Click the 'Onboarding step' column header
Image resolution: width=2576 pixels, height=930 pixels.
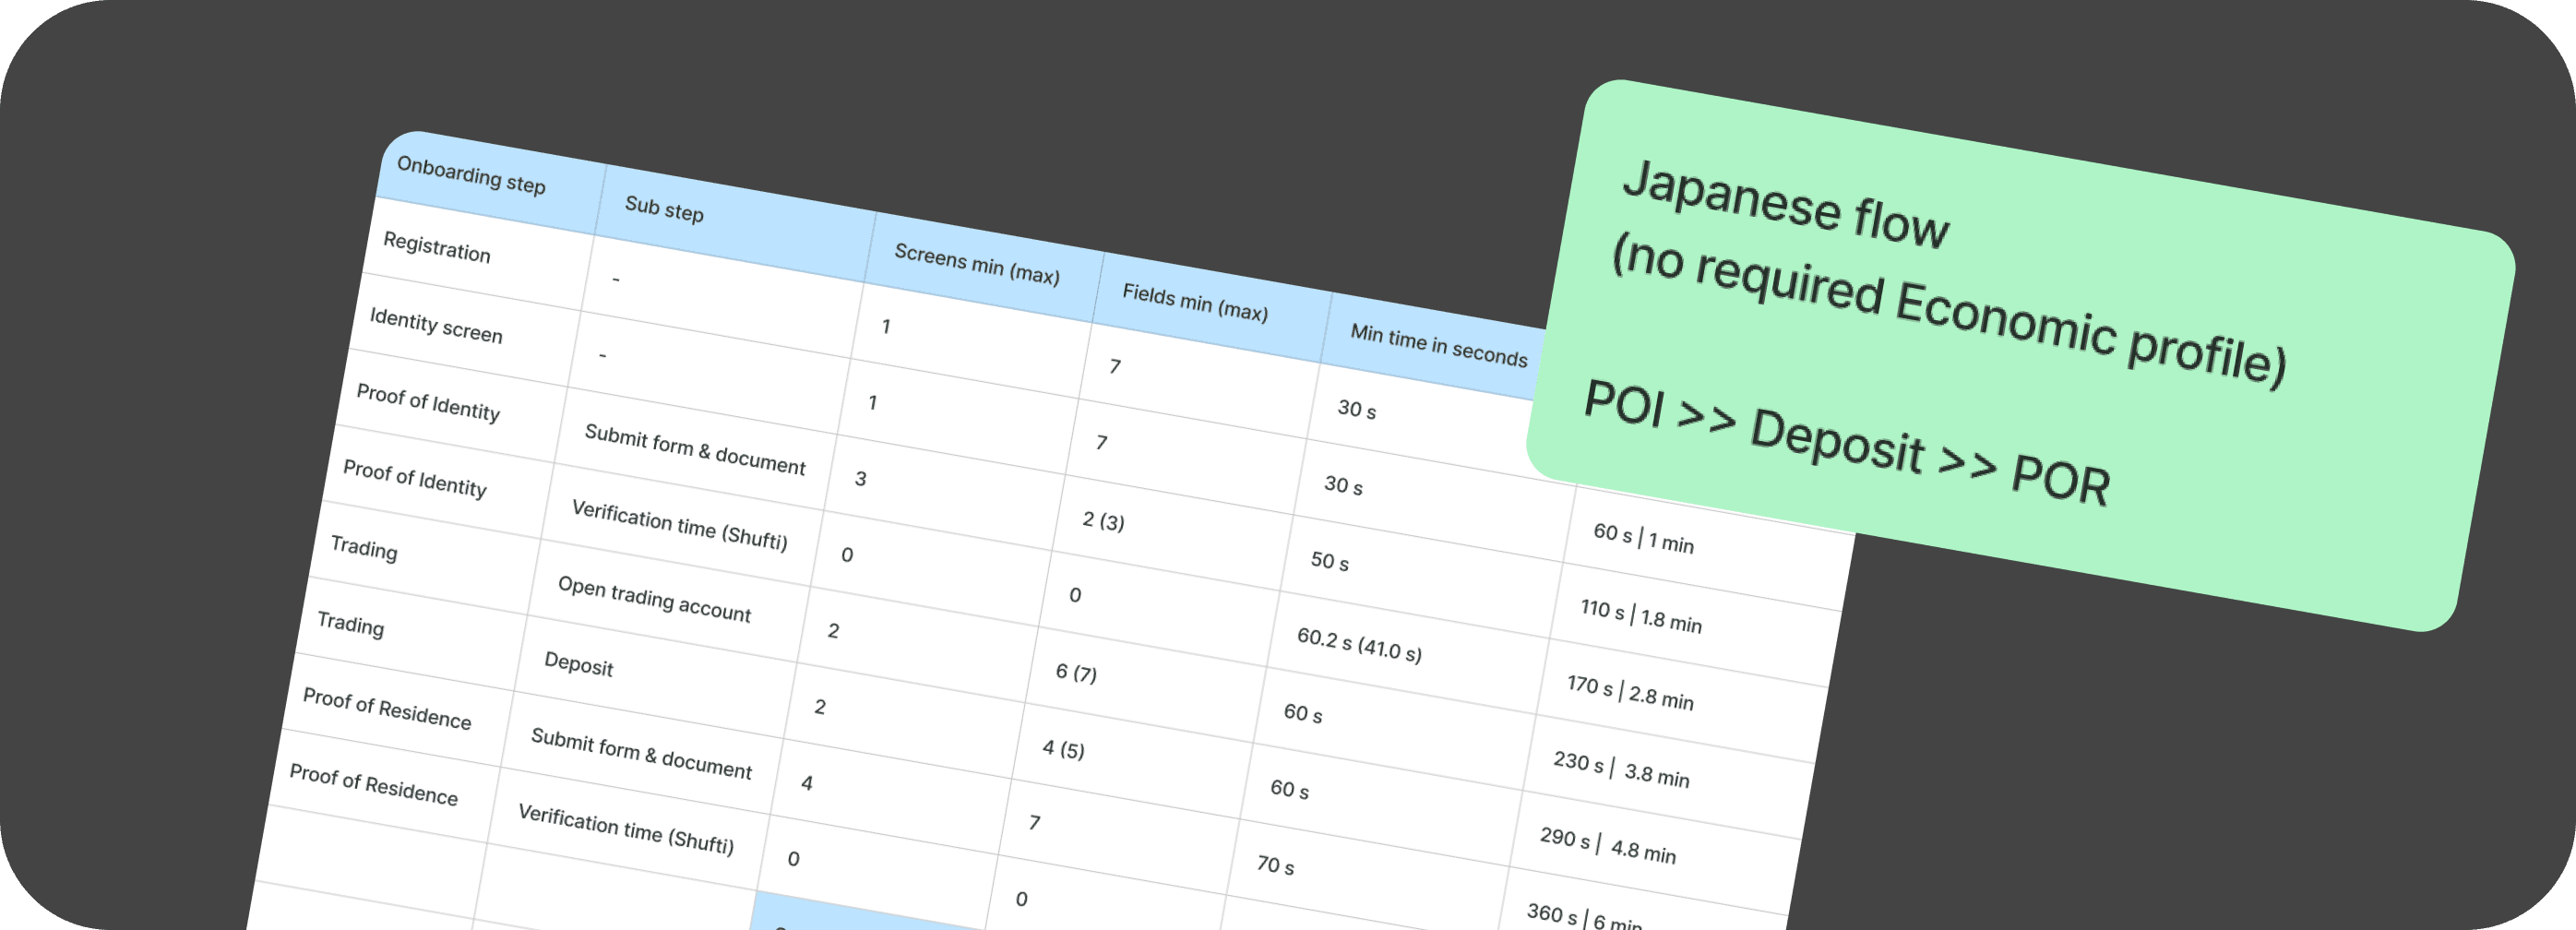tap(471, 176)
